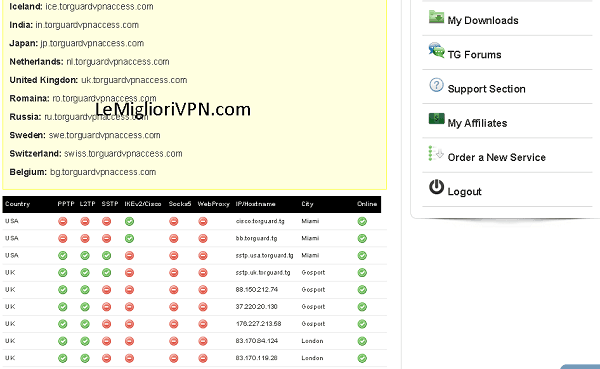Click the Logout power icon
Viewport: 600px width, 369px height.
pyautogui.click(x=436, y=187)
